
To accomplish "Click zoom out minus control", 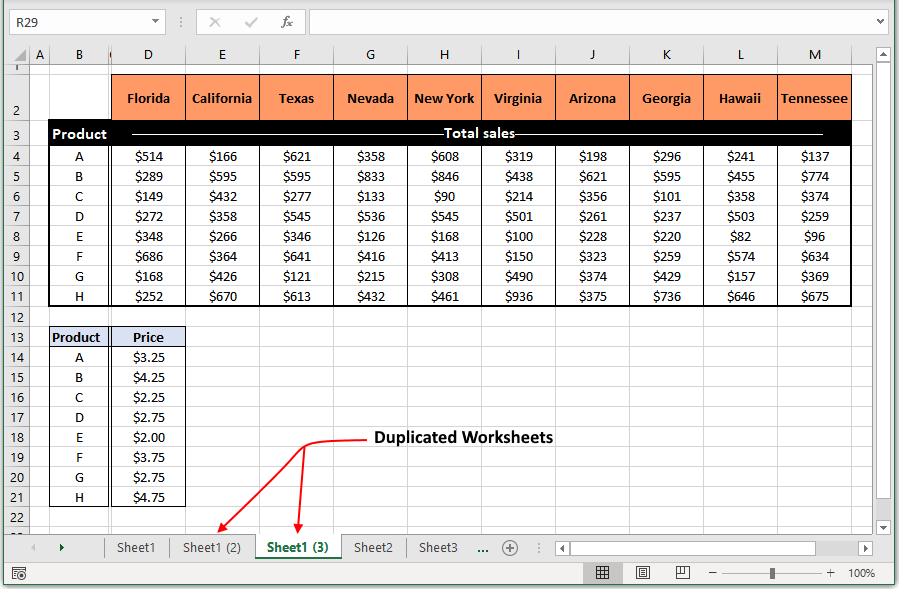I will [x=712, y=572].
